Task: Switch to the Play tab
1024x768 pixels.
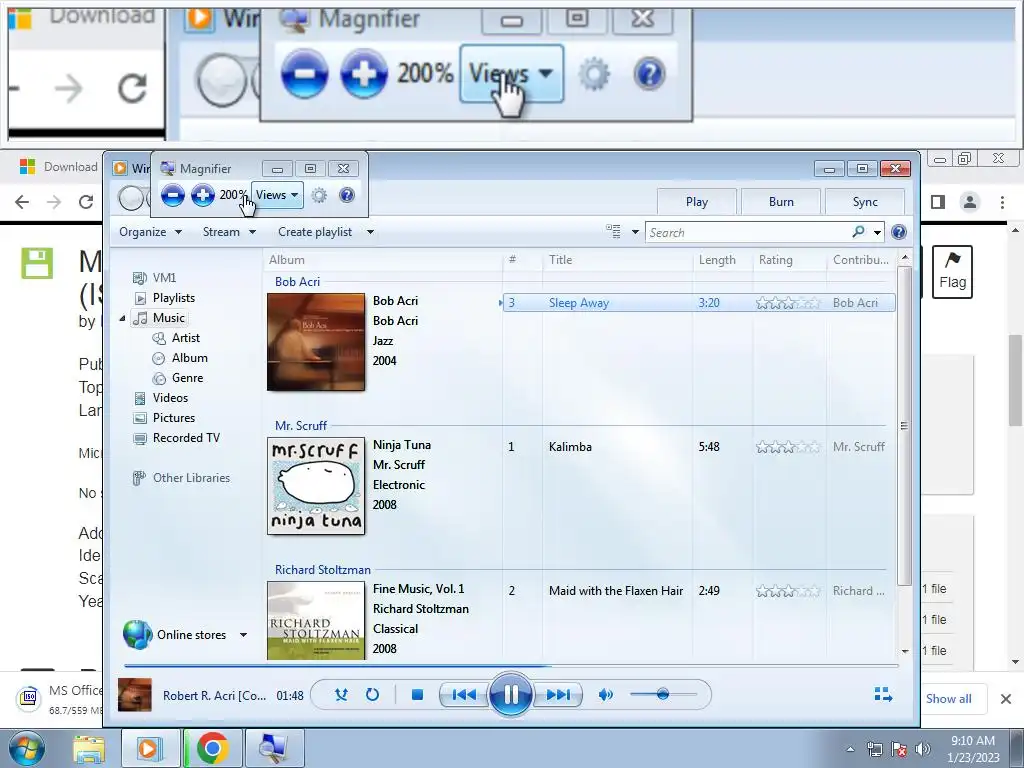Action: [697, 202]
